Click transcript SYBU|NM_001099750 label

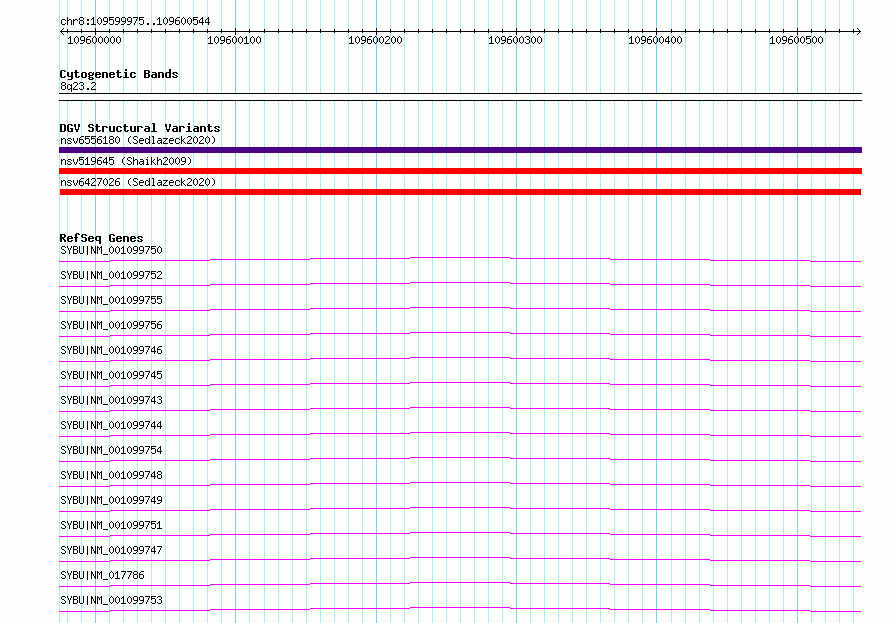111,250
